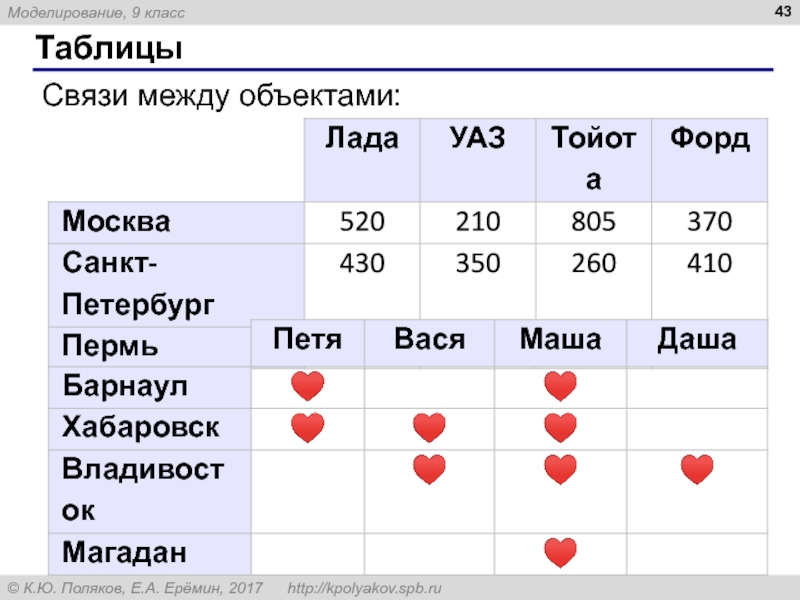Click the Лада column header
800x600 pixels.
(x=360, y=140)
